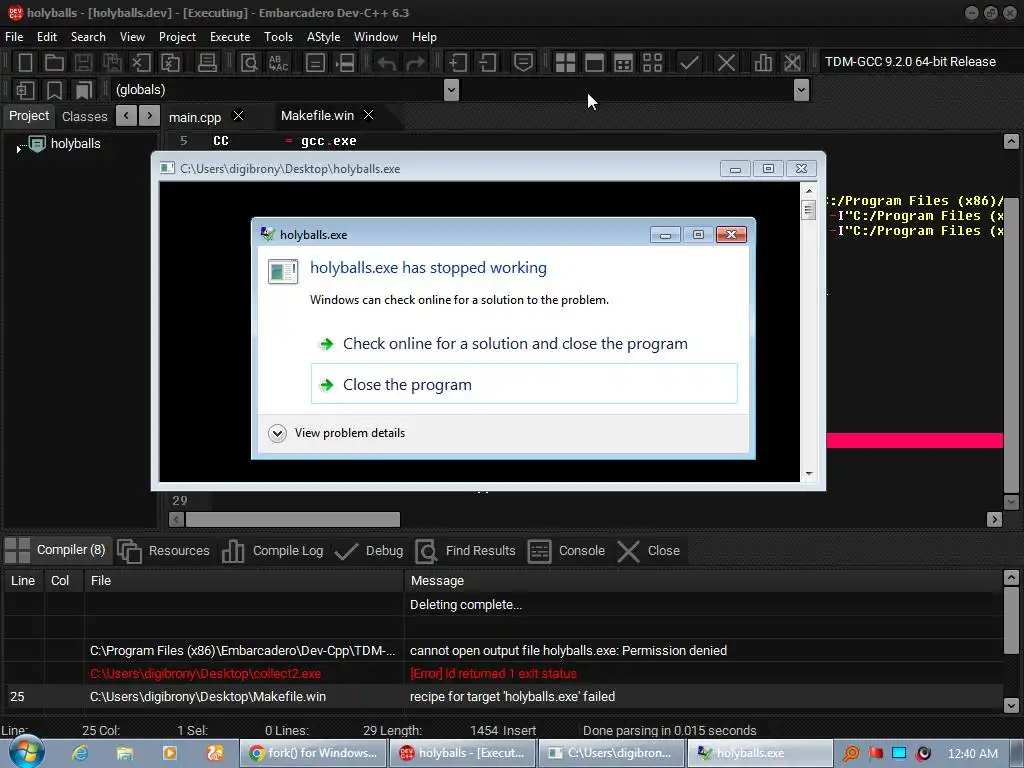
Task: Open the Debug bottom panel tab
Action: click(369, 551)
